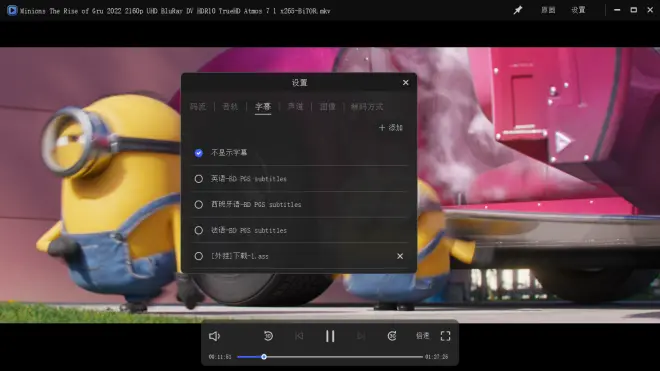The image size is (660, 371).
Task: Open the 设置 menu in the title bar
Action: pos(578,10)
